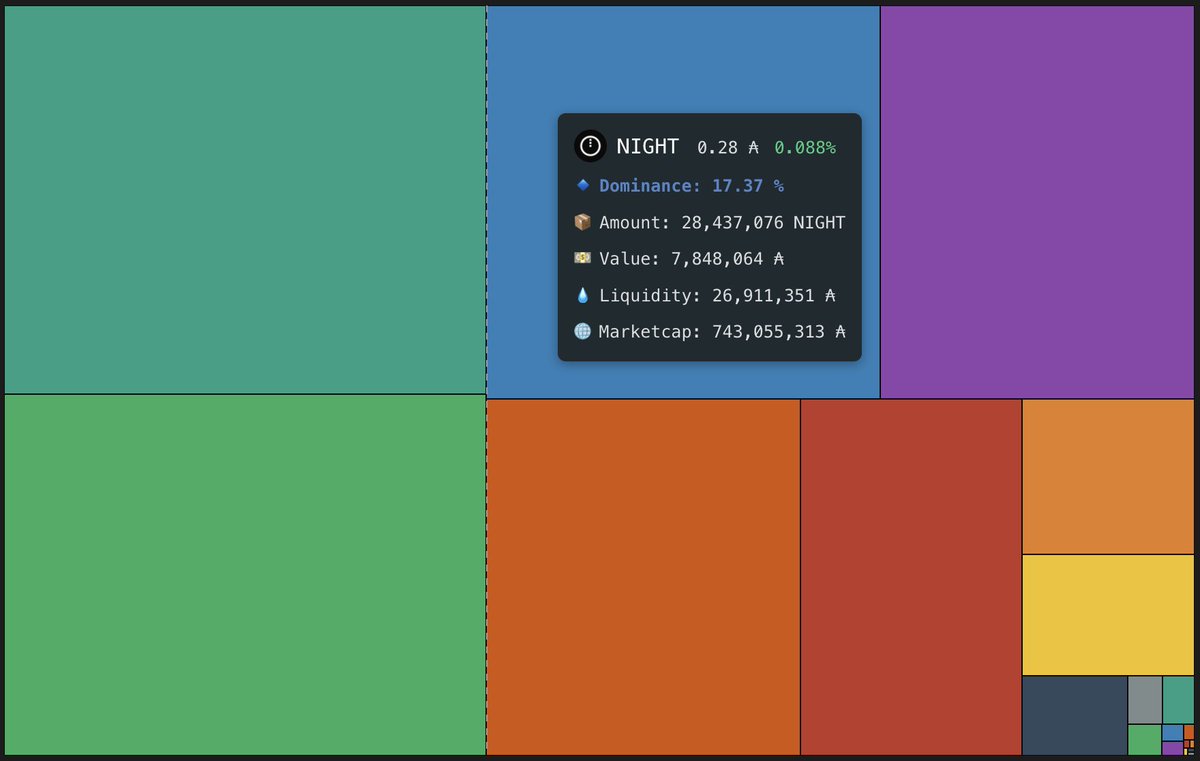Select the yellow treemap tile
1200x761 pixels.
pos(1108,615)
